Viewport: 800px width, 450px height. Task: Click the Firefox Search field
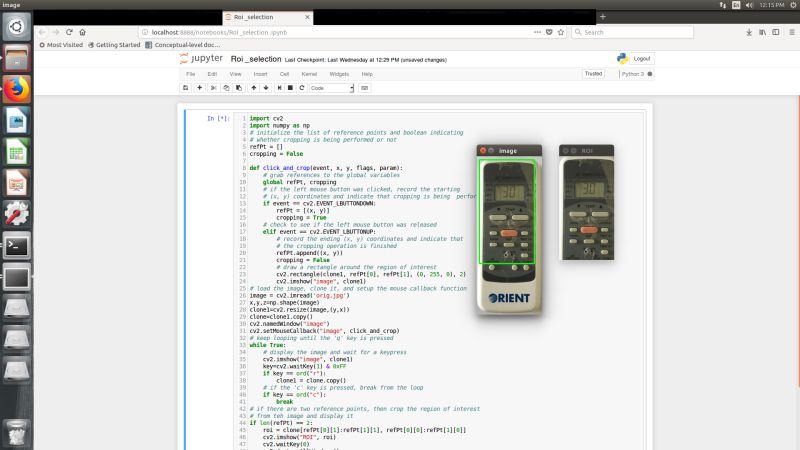pyautogui.click(x=633, y=32)
